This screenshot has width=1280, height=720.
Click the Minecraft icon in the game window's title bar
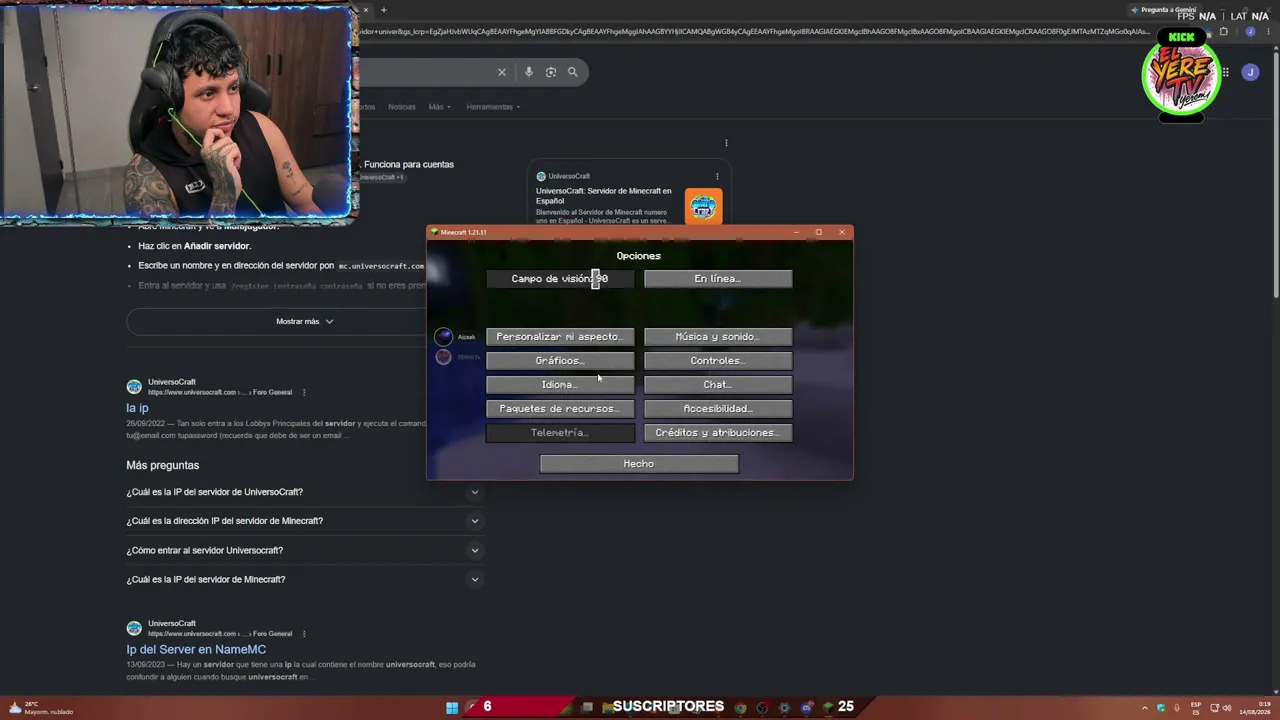click(x=435, y=232)
